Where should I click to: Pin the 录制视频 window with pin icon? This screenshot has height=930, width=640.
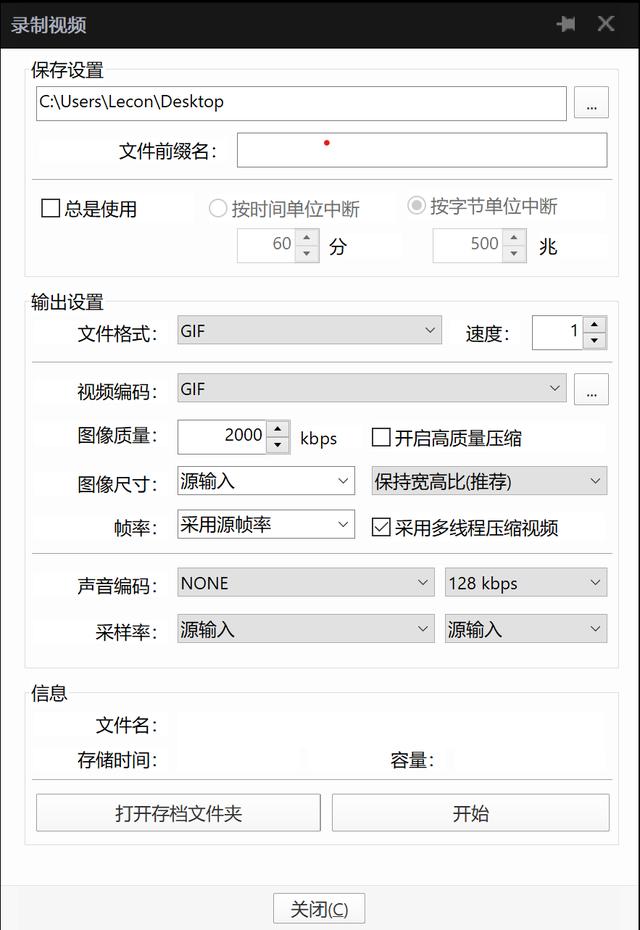coord(566,24)
